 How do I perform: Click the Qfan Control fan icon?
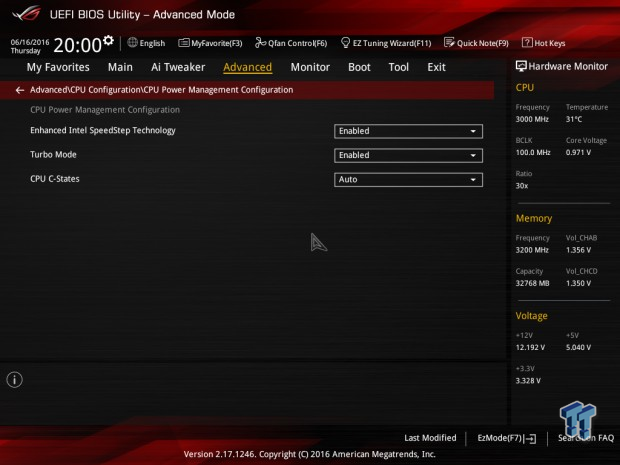coord(260,42)
